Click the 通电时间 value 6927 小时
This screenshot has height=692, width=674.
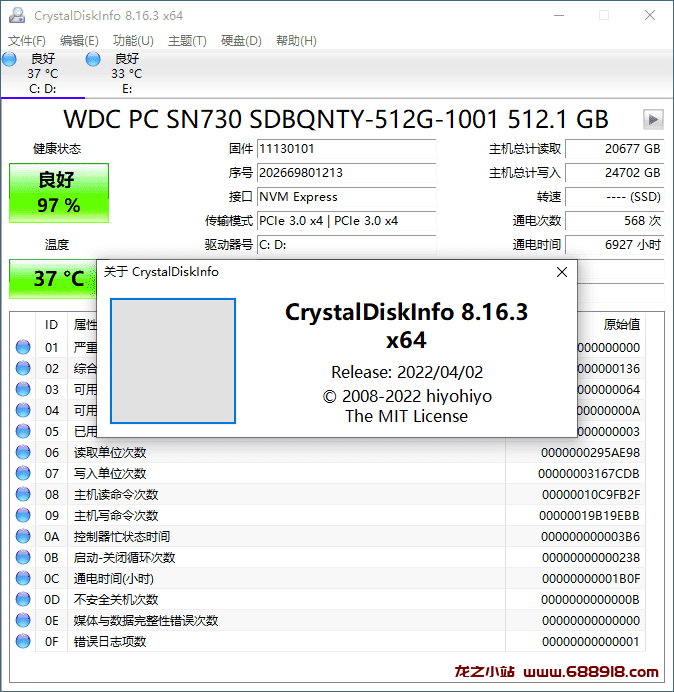[x=614, y=244]
